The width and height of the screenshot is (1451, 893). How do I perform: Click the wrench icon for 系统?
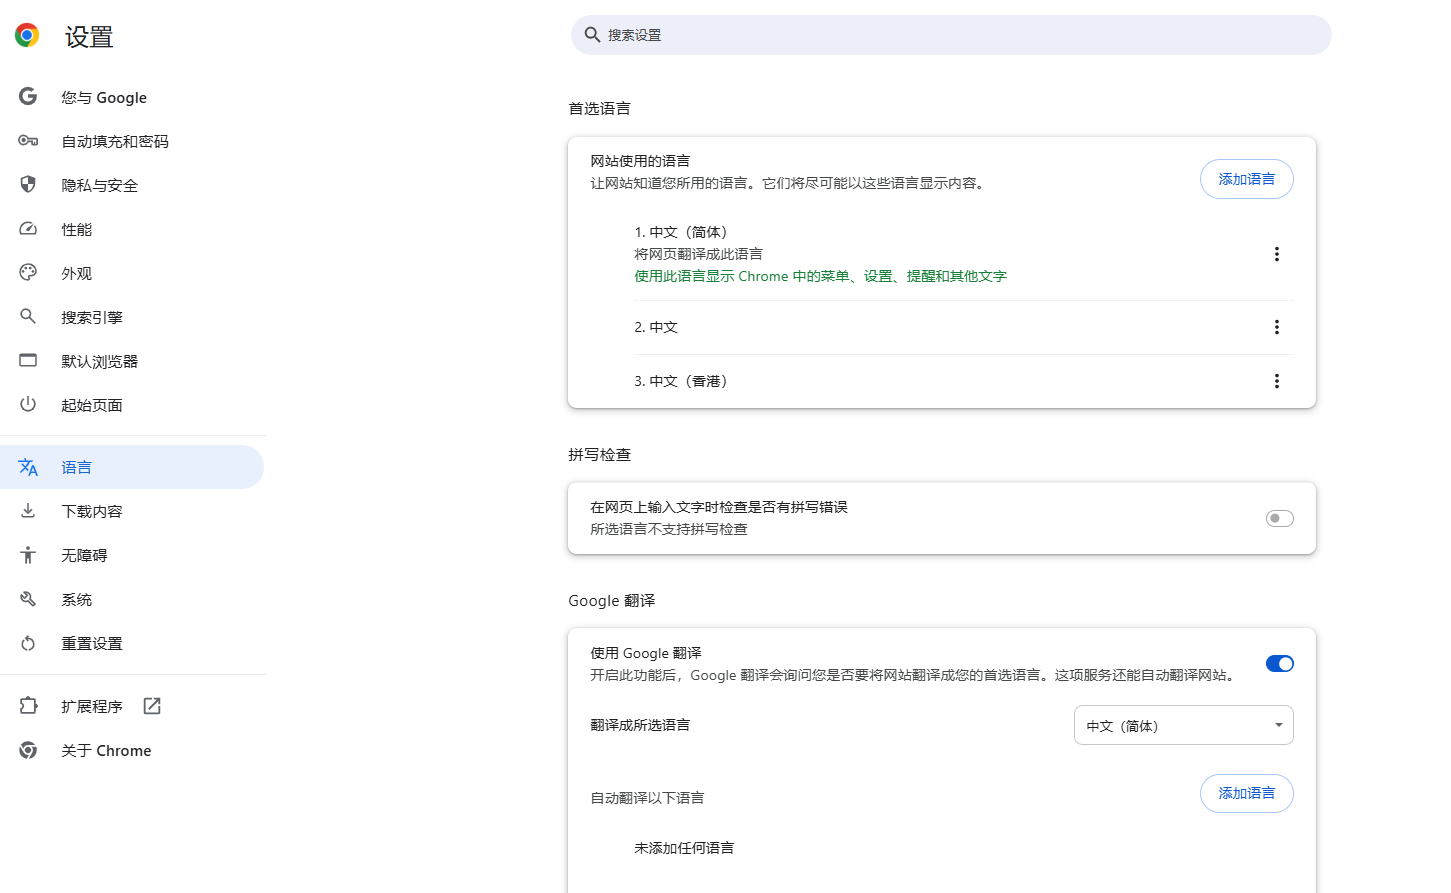[x=28, y=599]
